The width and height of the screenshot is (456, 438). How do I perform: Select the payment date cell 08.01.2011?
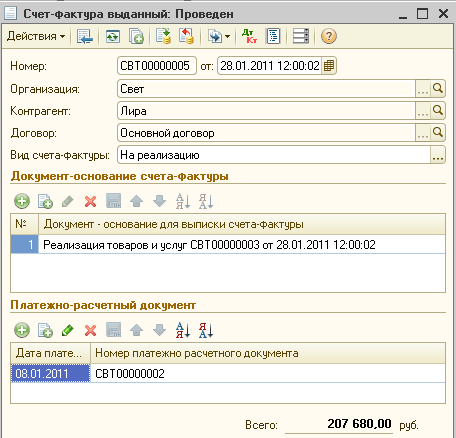[50, 373]
